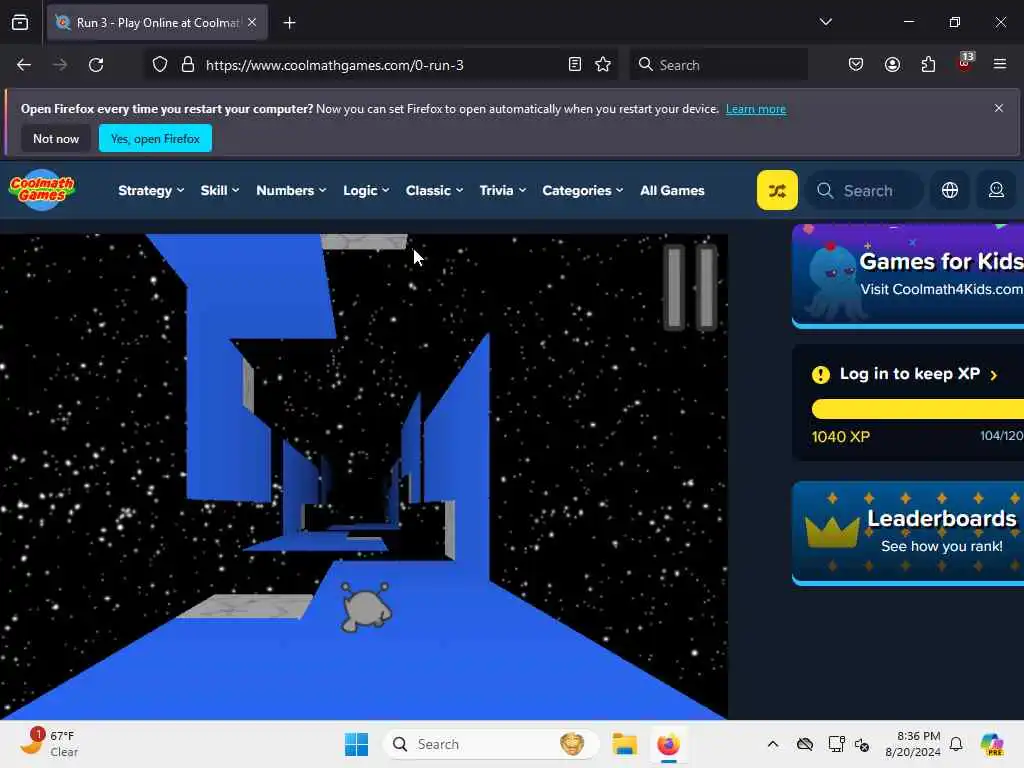Show hidden system tray icons
Viewport: 1024px width, 768px height.
click(773, 744)
